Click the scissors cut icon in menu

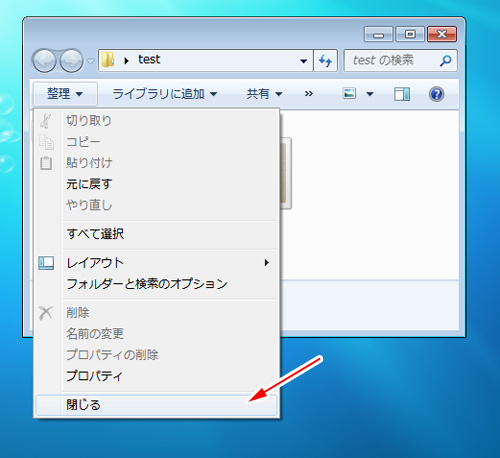[46, 121]
